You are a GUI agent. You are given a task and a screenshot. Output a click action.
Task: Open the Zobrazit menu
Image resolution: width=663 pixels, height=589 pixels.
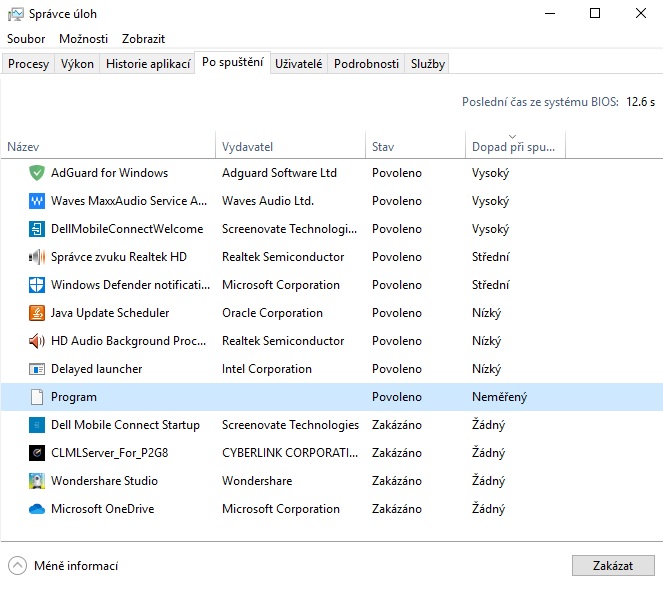[x=143, y=39]
